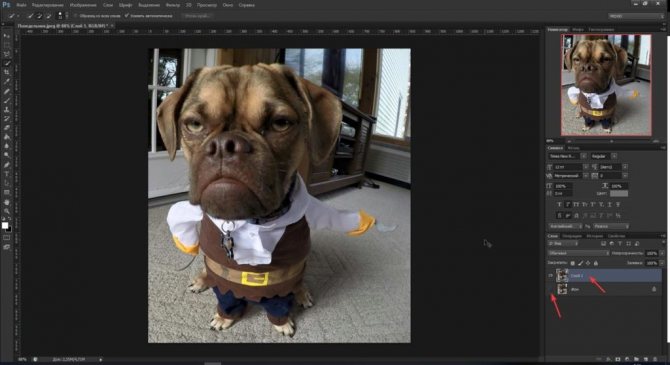The width and height of the screenshot is (670, 365).
Task: Select the Blur tool
Action: [7, 146]
